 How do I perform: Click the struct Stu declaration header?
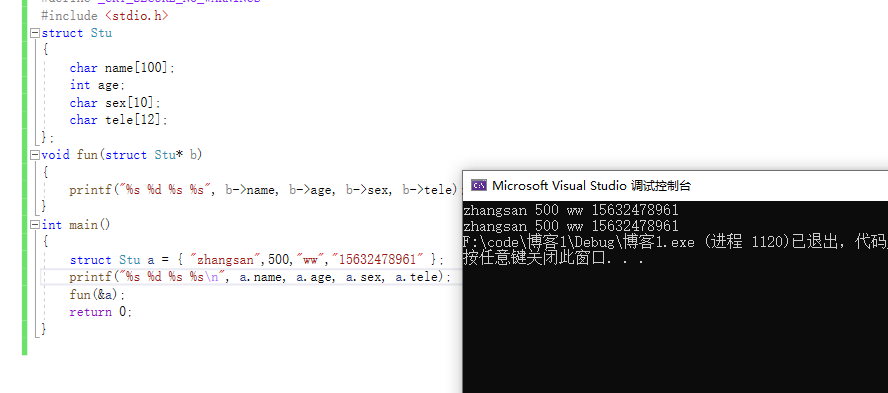pyautogui.click(x=76, y=33)
